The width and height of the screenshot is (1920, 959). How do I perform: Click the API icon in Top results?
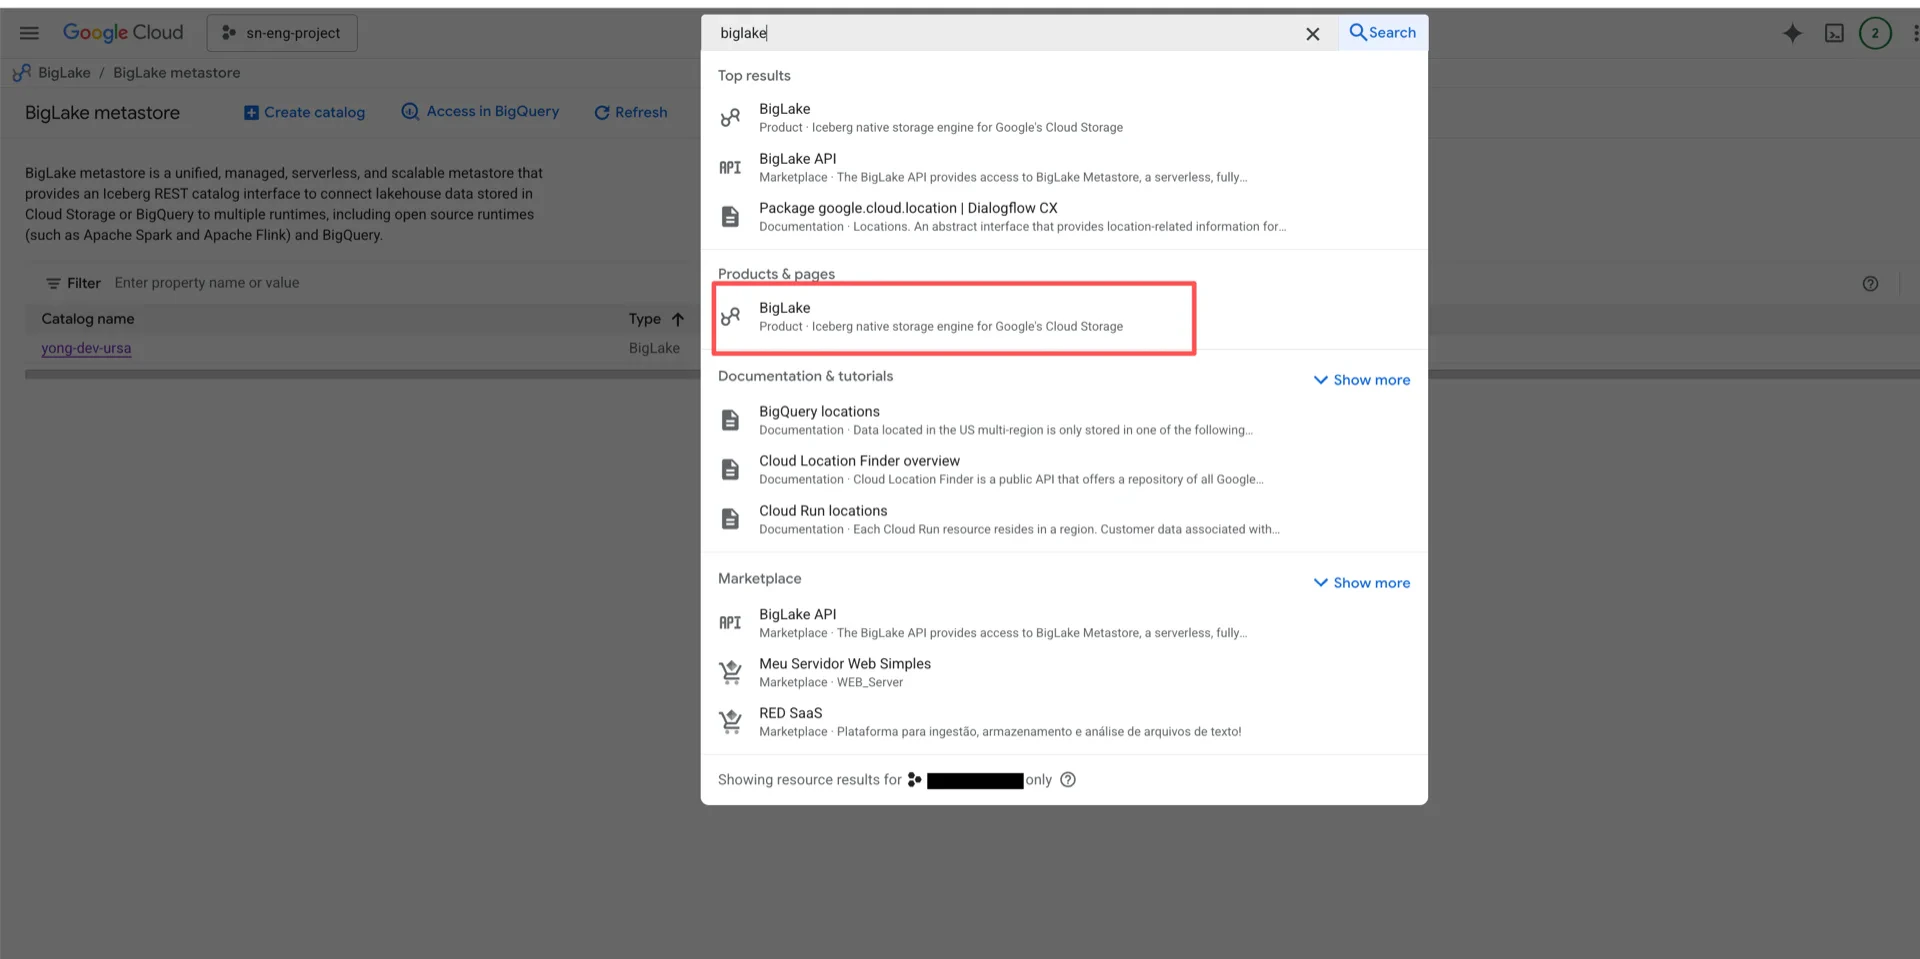pyautogui.click(x=730, y=167)
